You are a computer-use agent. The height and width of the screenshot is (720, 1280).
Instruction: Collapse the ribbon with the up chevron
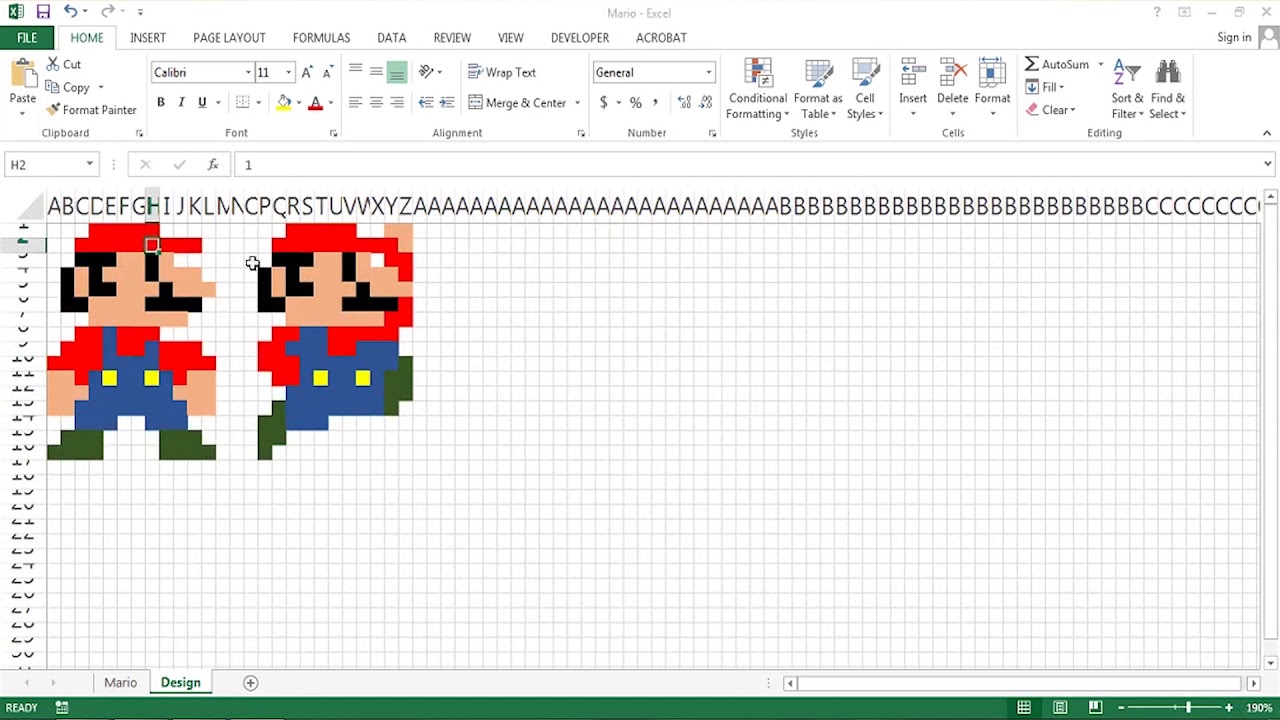click(x=1267, y=133)
